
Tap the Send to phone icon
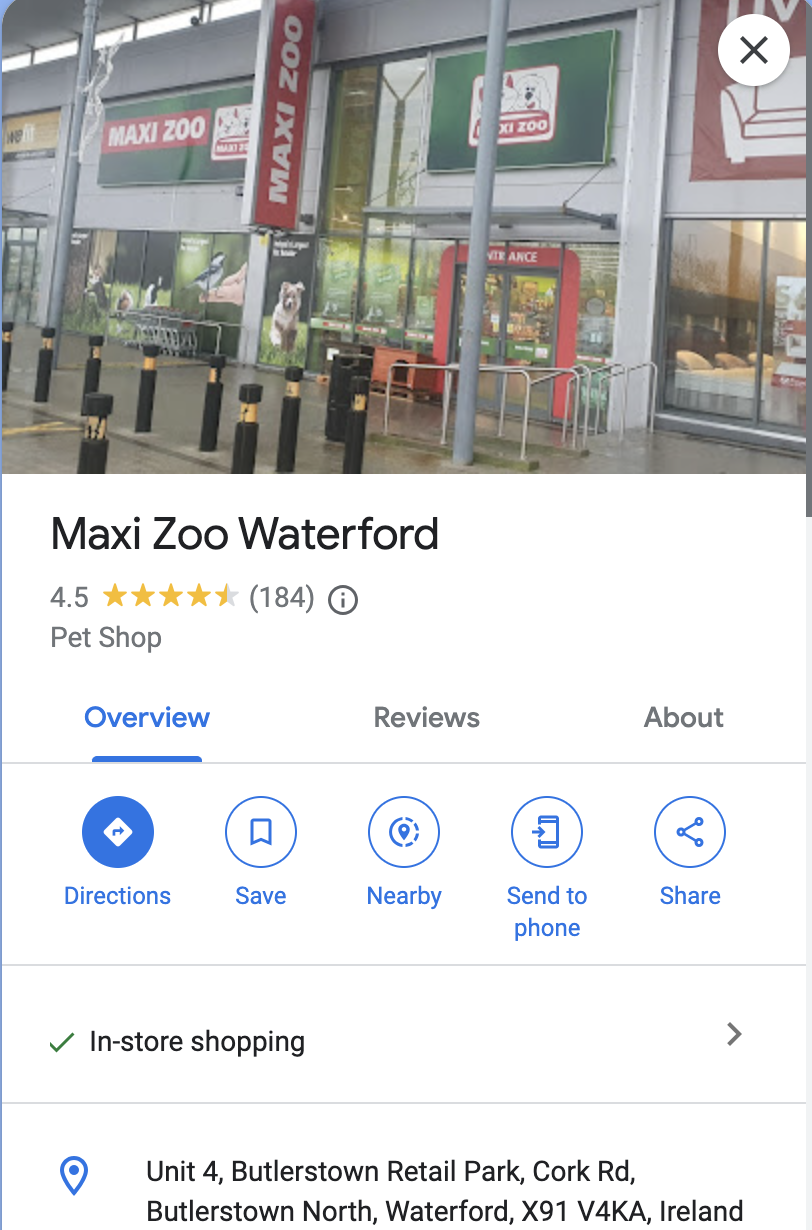(x=547, y=831)
